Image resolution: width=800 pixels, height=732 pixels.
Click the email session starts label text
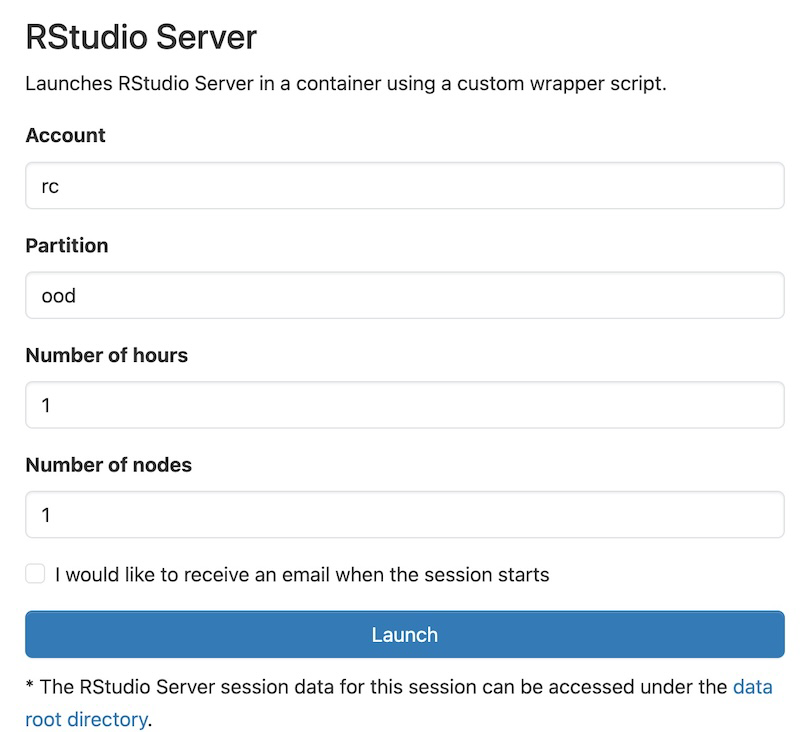tap(302, 574)
